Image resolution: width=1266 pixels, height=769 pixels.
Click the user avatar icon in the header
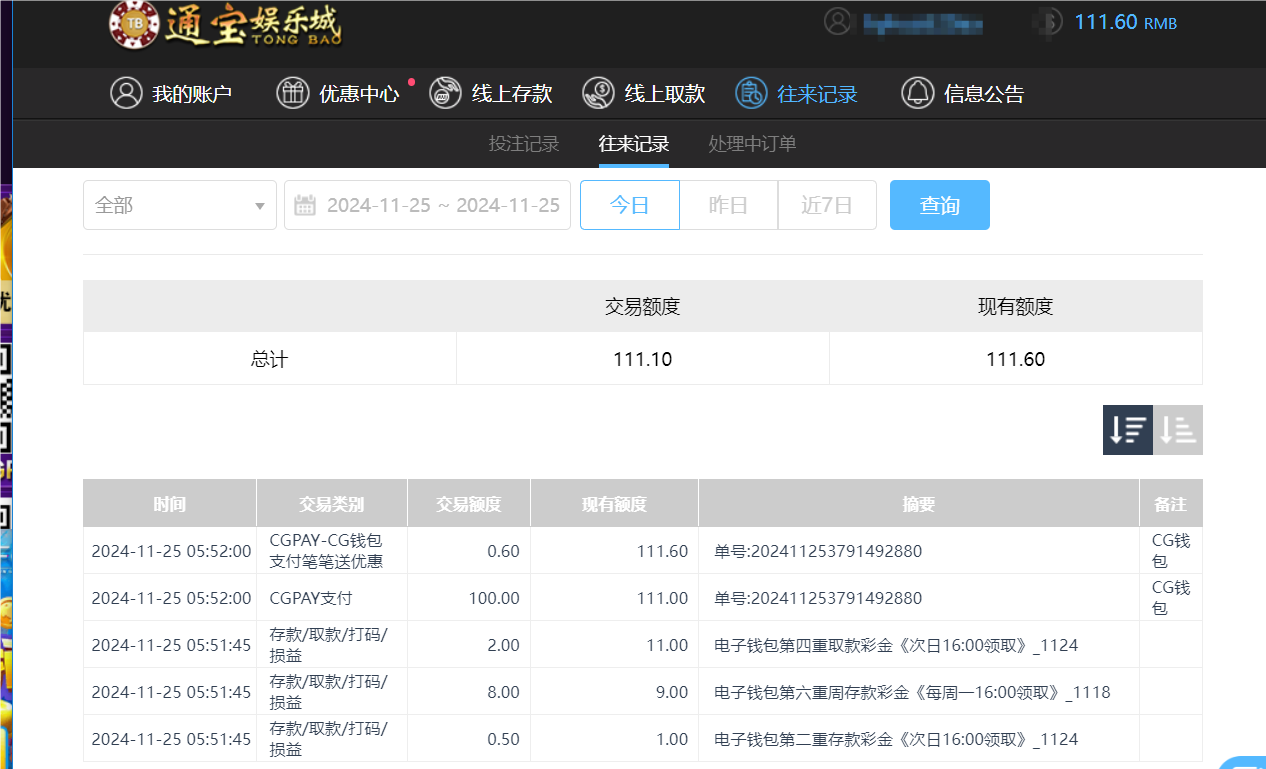(x=838, y=21)
